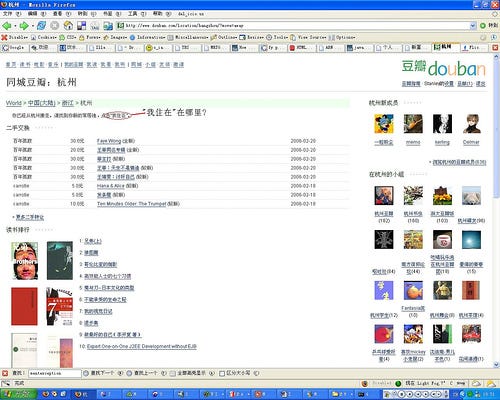Reload the page using the Refresh icon

point(42,25)
